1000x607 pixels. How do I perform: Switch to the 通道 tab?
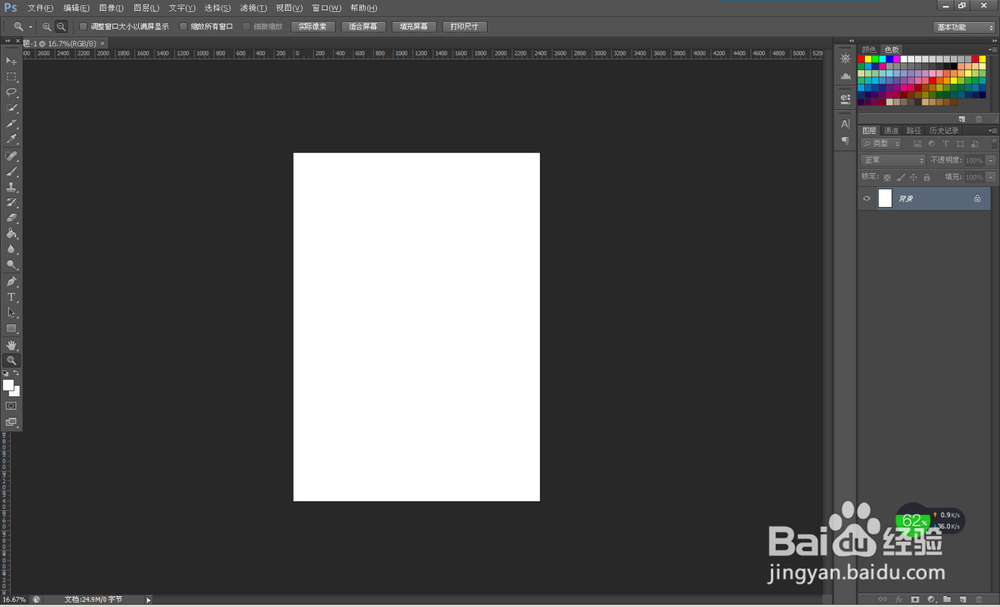coord(890,130)
